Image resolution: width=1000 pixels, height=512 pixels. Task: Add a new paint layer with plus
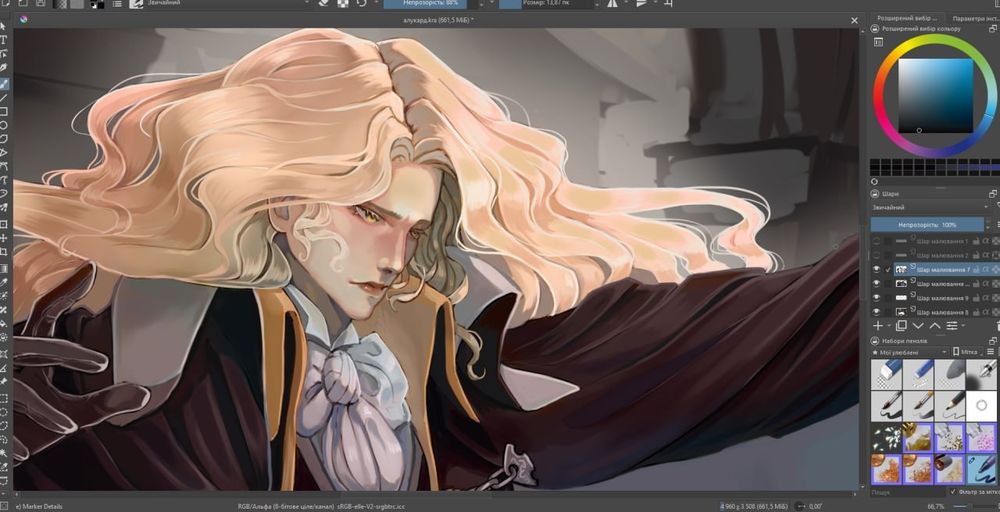(878, 326)
